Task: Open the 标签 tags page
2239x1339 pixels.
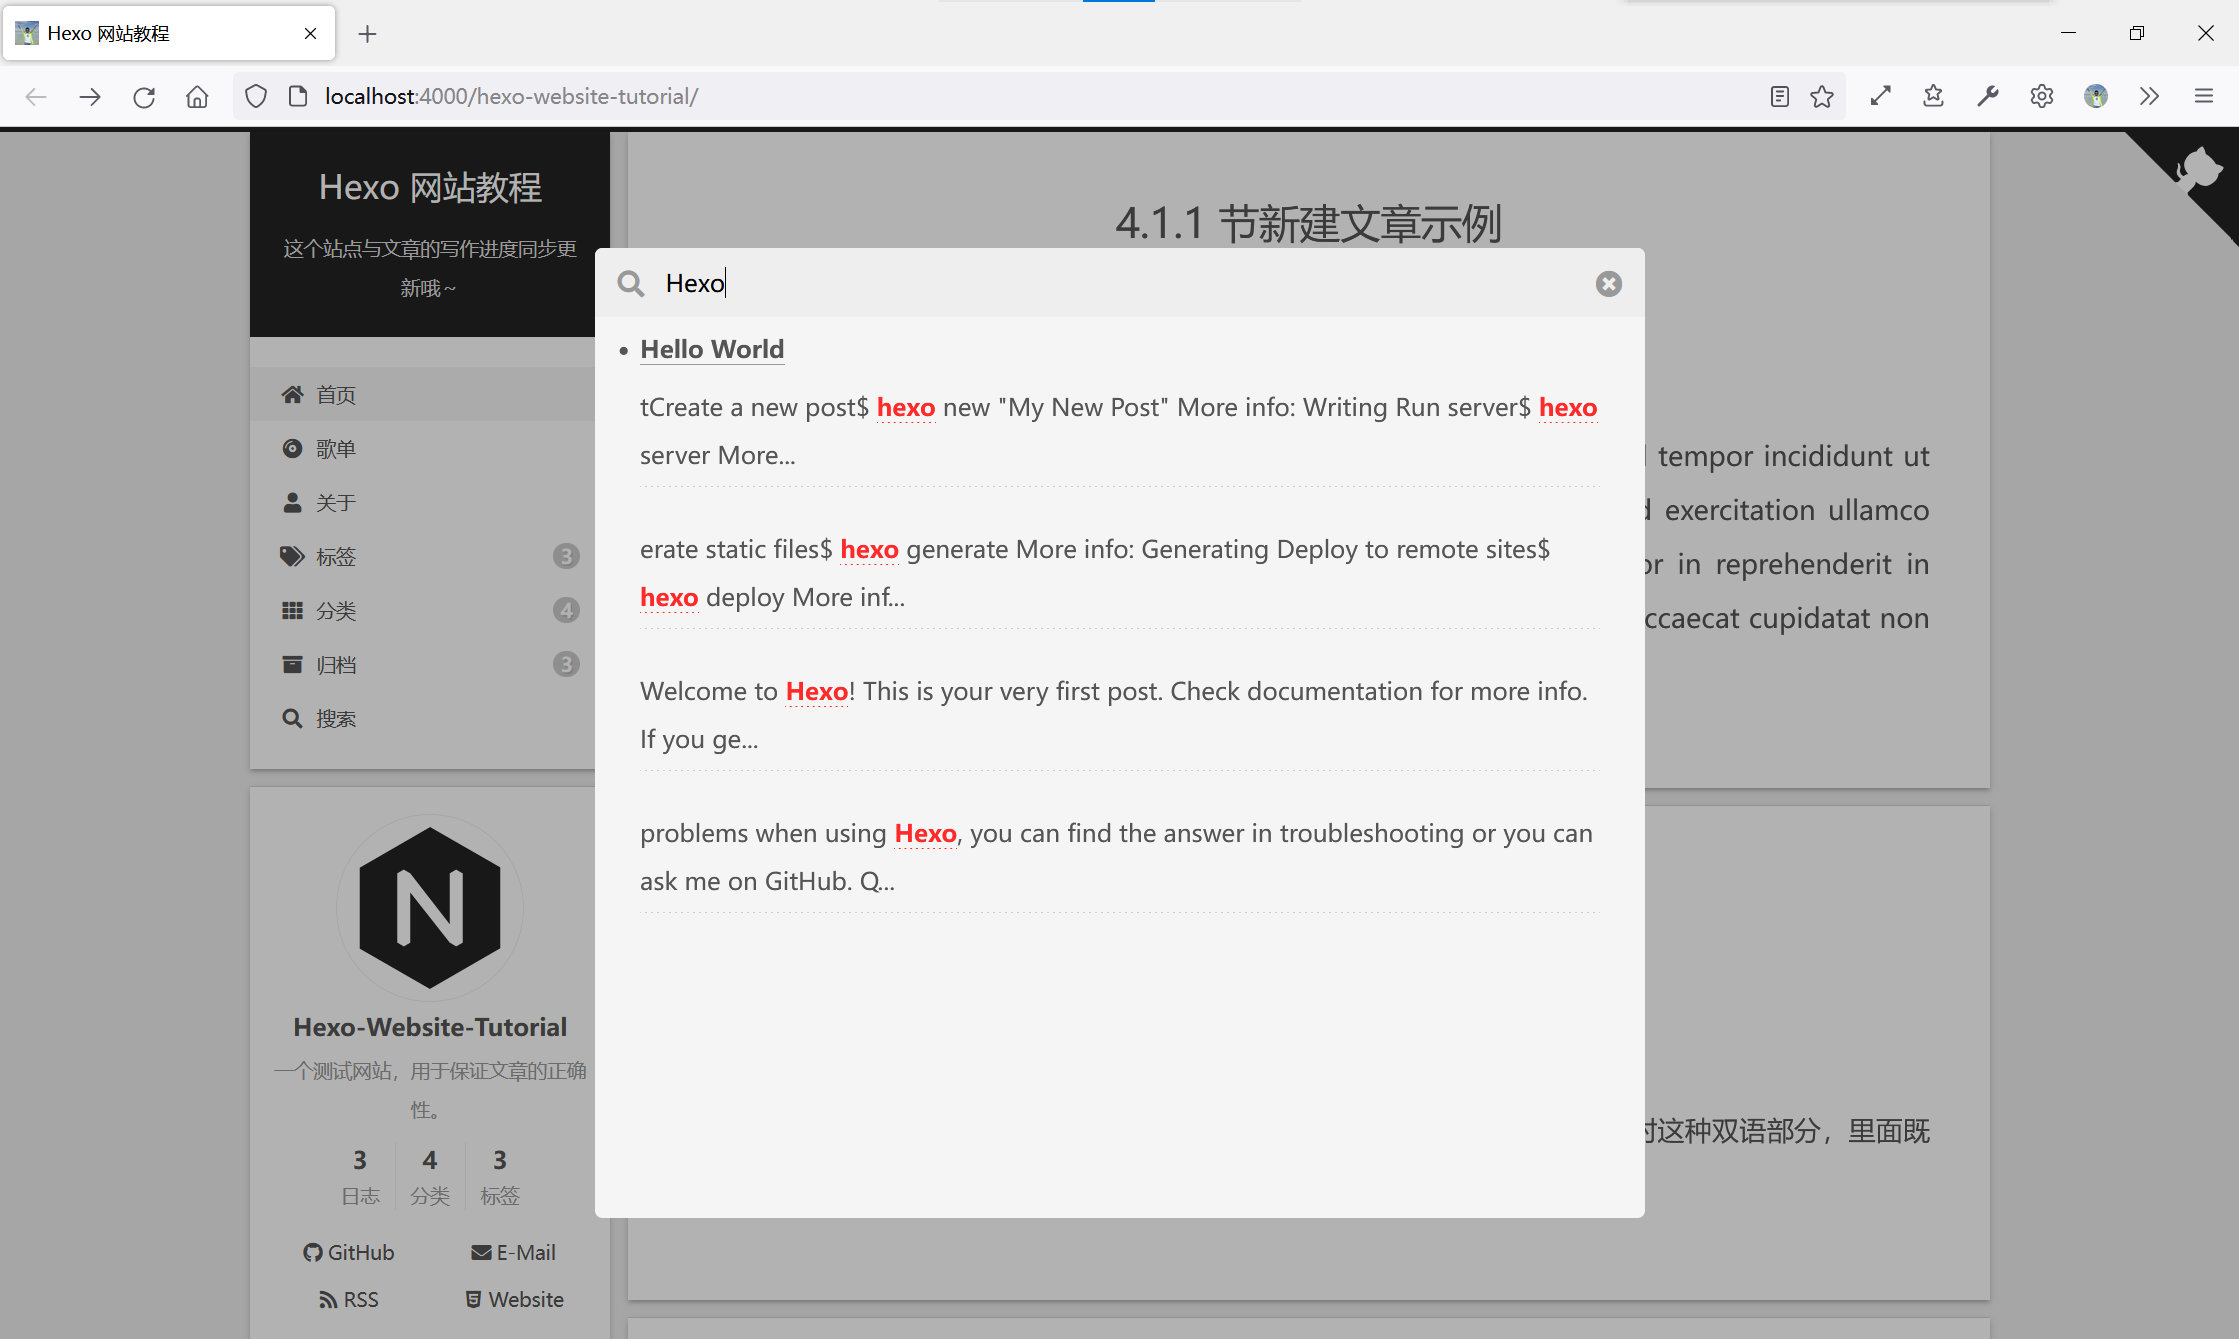Action: [x=336, y=557]
